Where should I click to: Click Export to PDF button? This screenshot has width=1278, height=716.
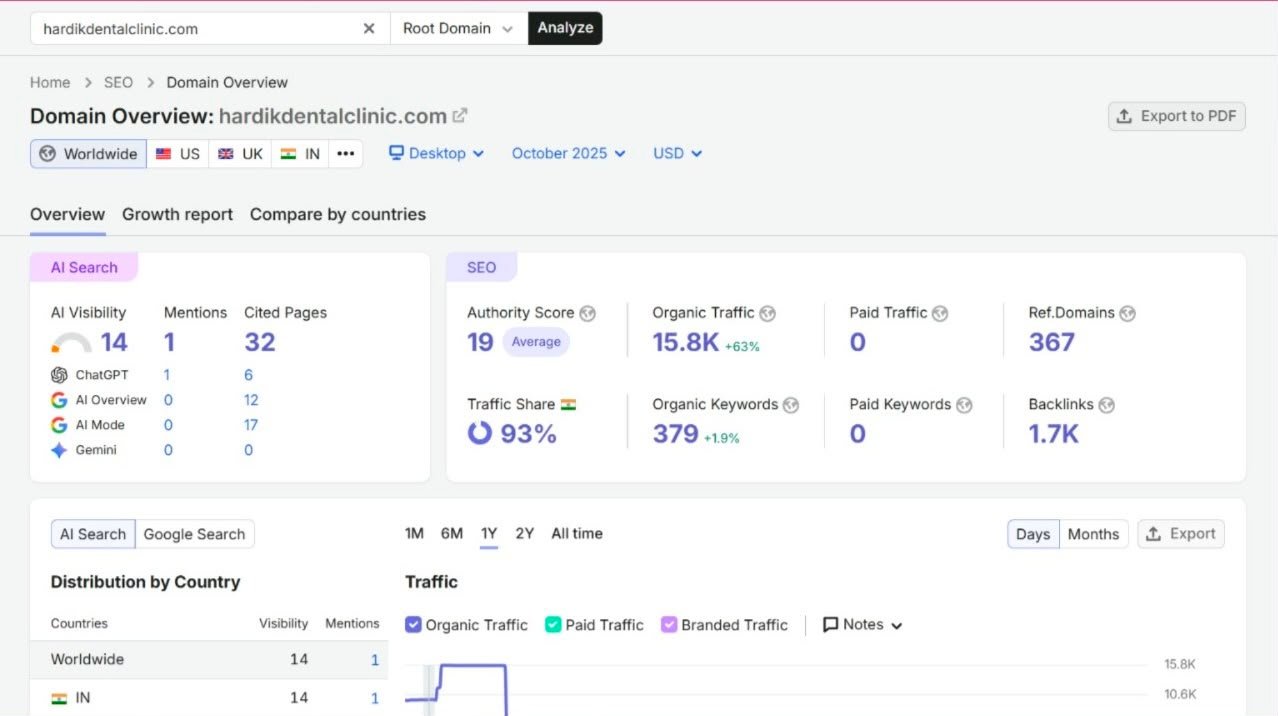coord(1176,116)
